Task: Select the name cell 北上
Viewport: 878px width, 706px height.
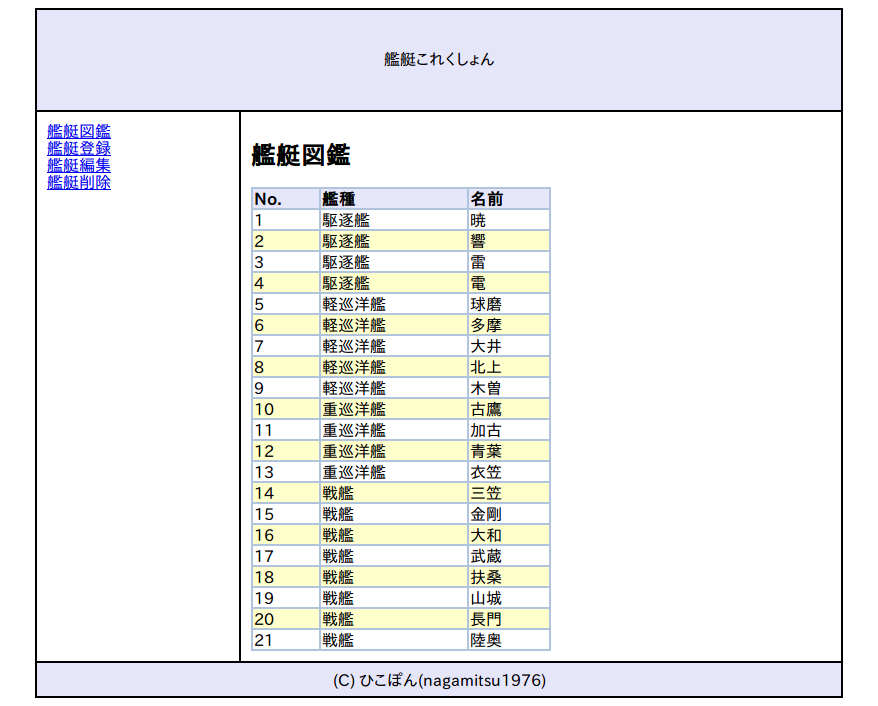Action: click(x=508, y=367)
